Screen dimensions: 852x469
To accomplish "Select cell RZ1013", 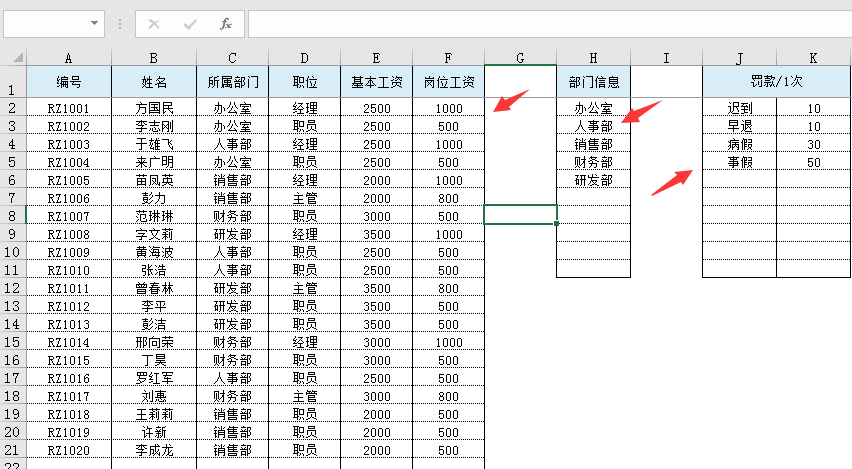I will pyautogui.click(x=68, y=324).
